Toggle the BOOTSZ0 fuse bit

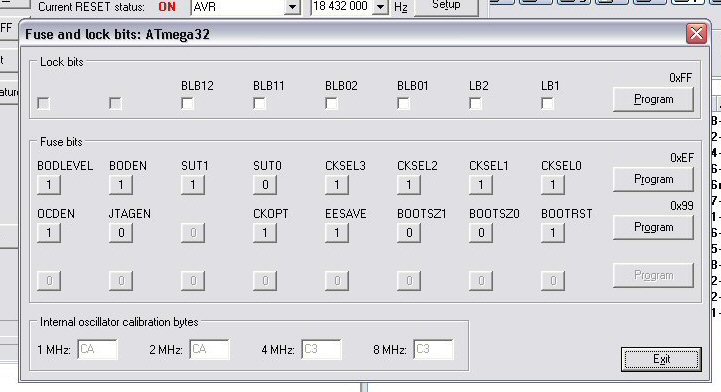(x=481, y=233)
